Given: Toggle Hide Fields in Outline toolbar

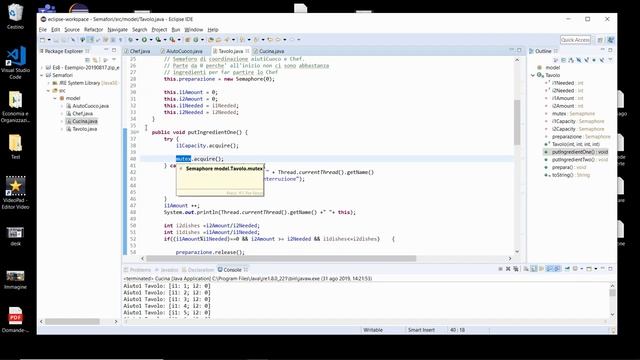Looking at the screenshot, I should click(x=578, y=60).
